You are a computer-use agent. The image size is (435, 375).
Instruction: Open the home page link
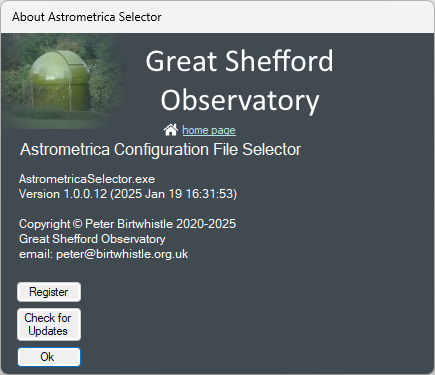click(x=209, y=130)
